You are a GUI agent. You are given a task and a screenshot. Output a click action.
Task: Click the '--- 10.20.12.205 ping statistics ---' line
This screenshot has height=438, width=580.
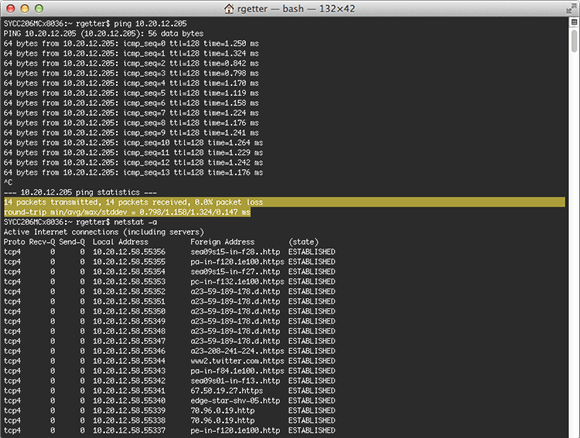pyautogui.click(x=80, y=192)
